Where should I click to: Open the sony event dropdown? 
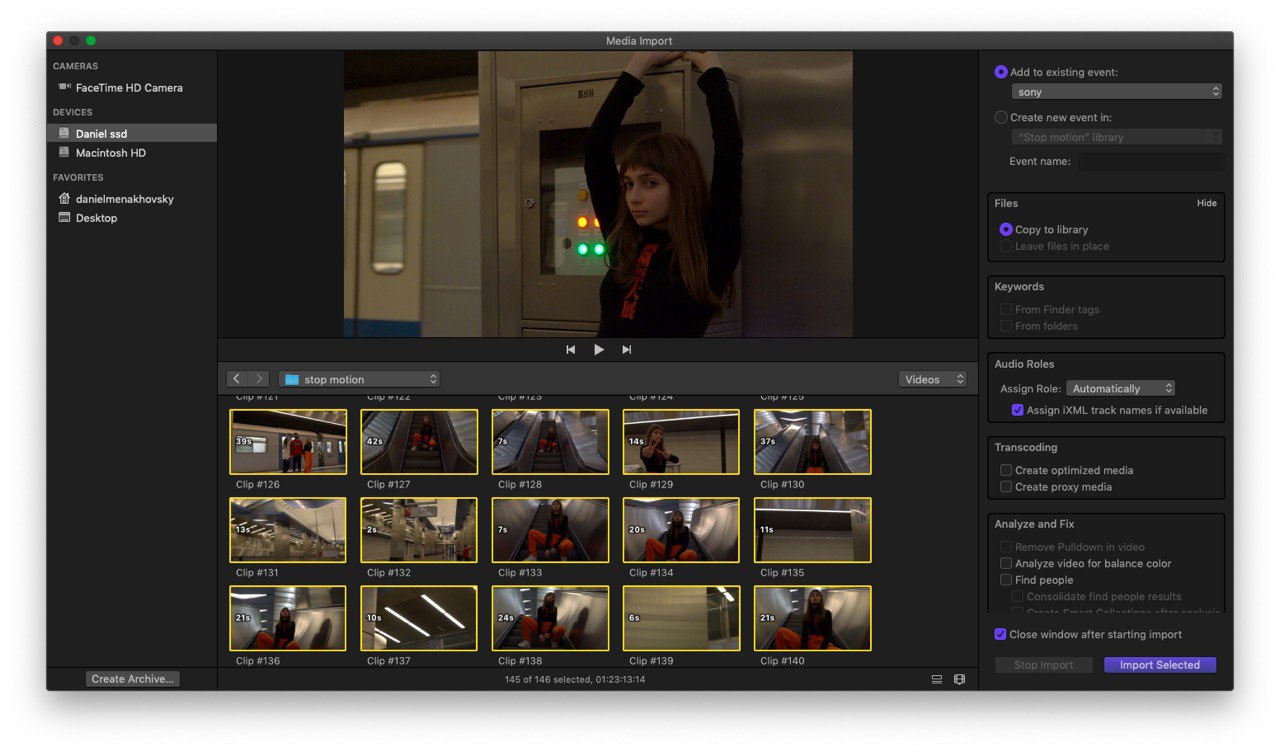(1117, 92)
